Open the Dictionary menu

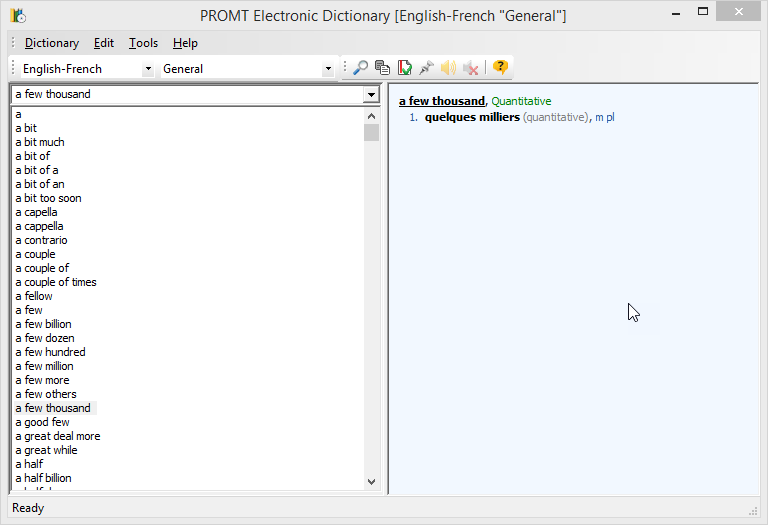(x=52, y=43)
